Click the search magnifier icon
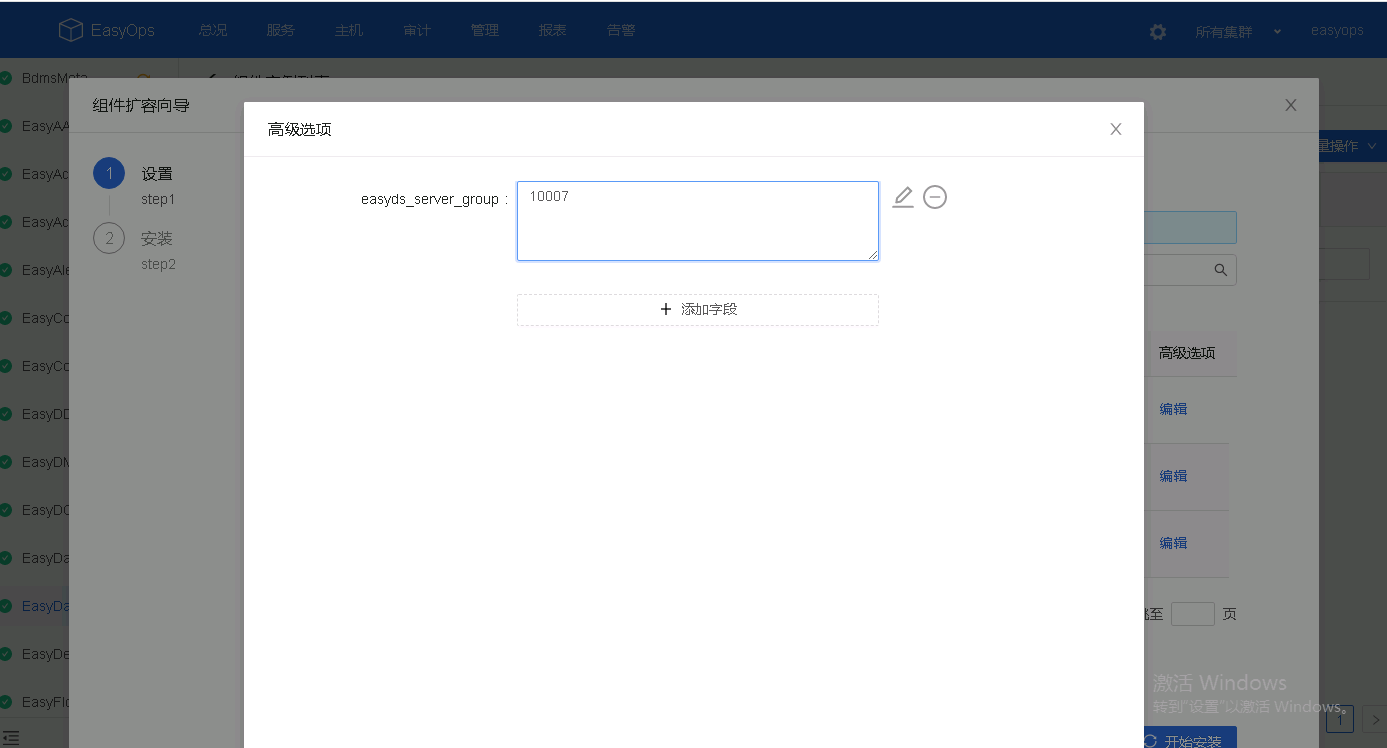 click(1220, 270)
